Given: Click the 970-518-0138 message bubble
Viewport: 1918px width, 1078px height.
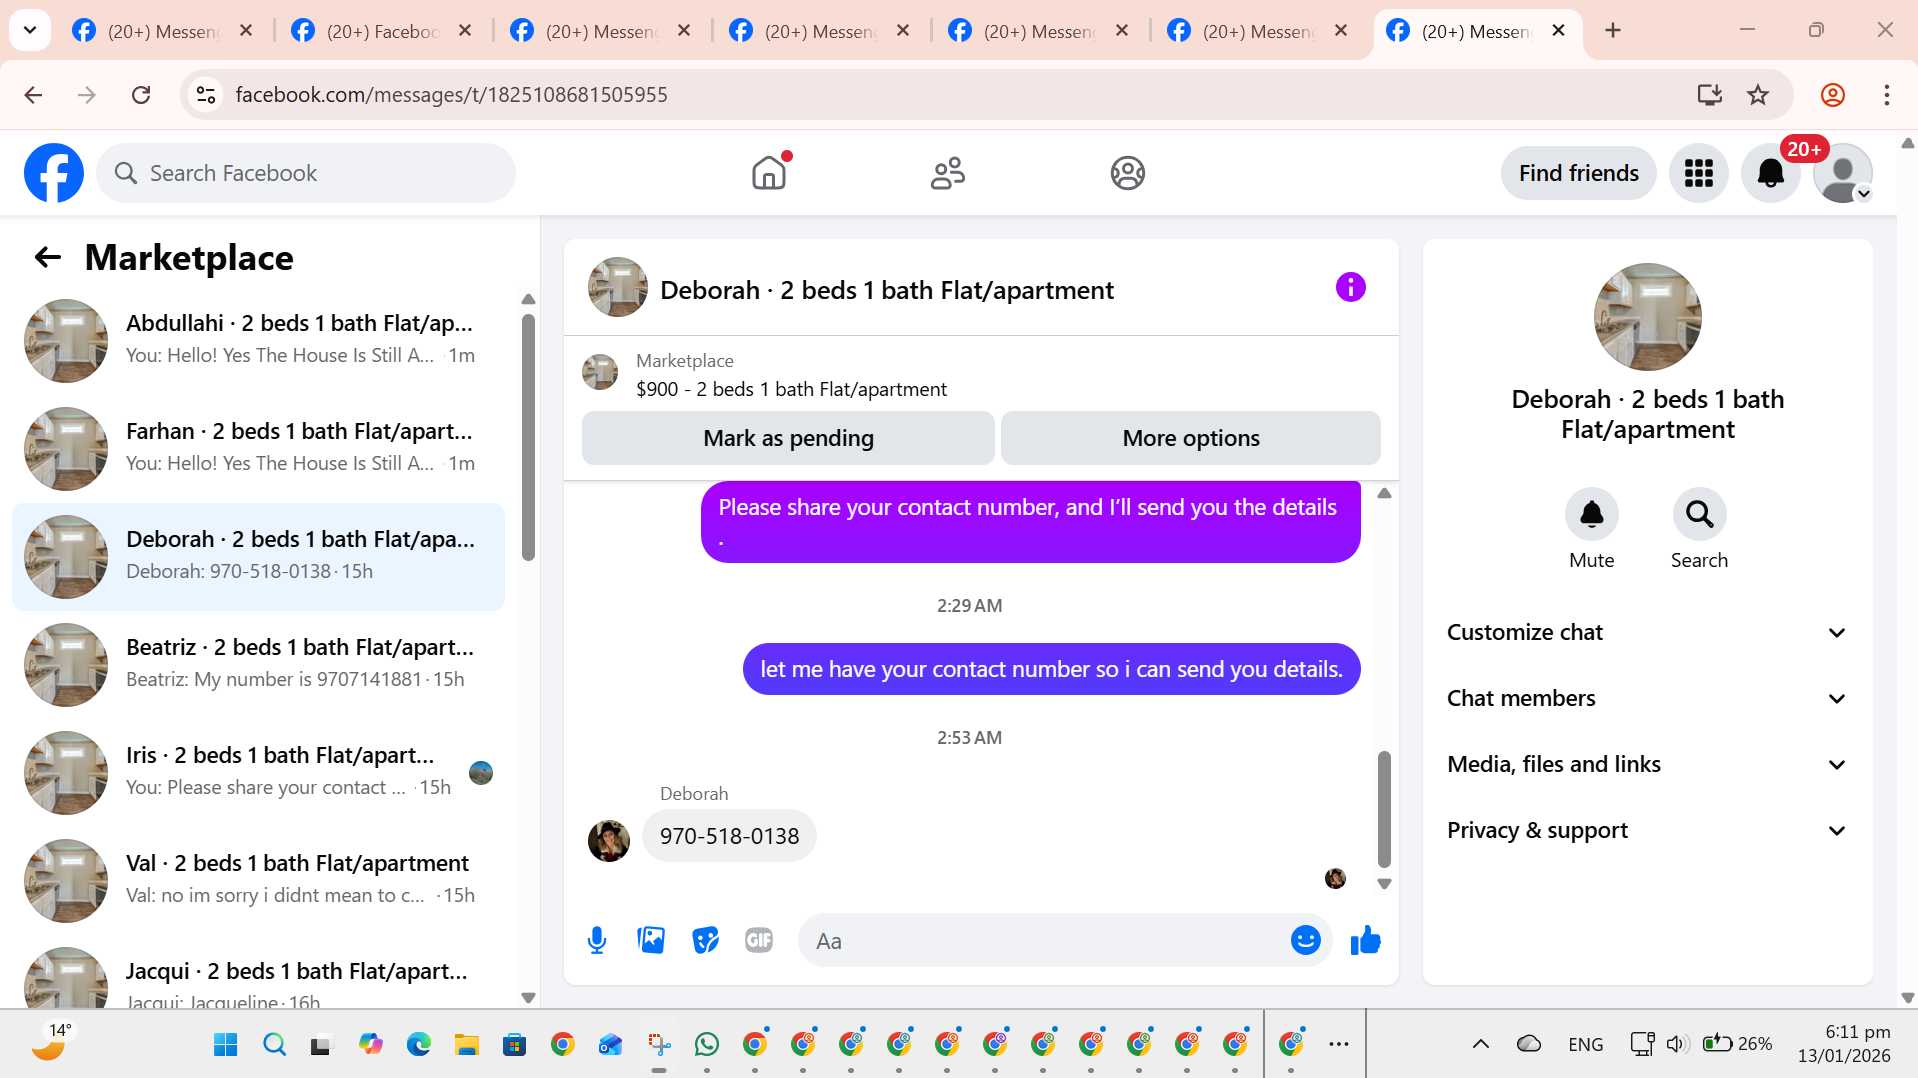Looking at the screenshot, I should (729, 836).
